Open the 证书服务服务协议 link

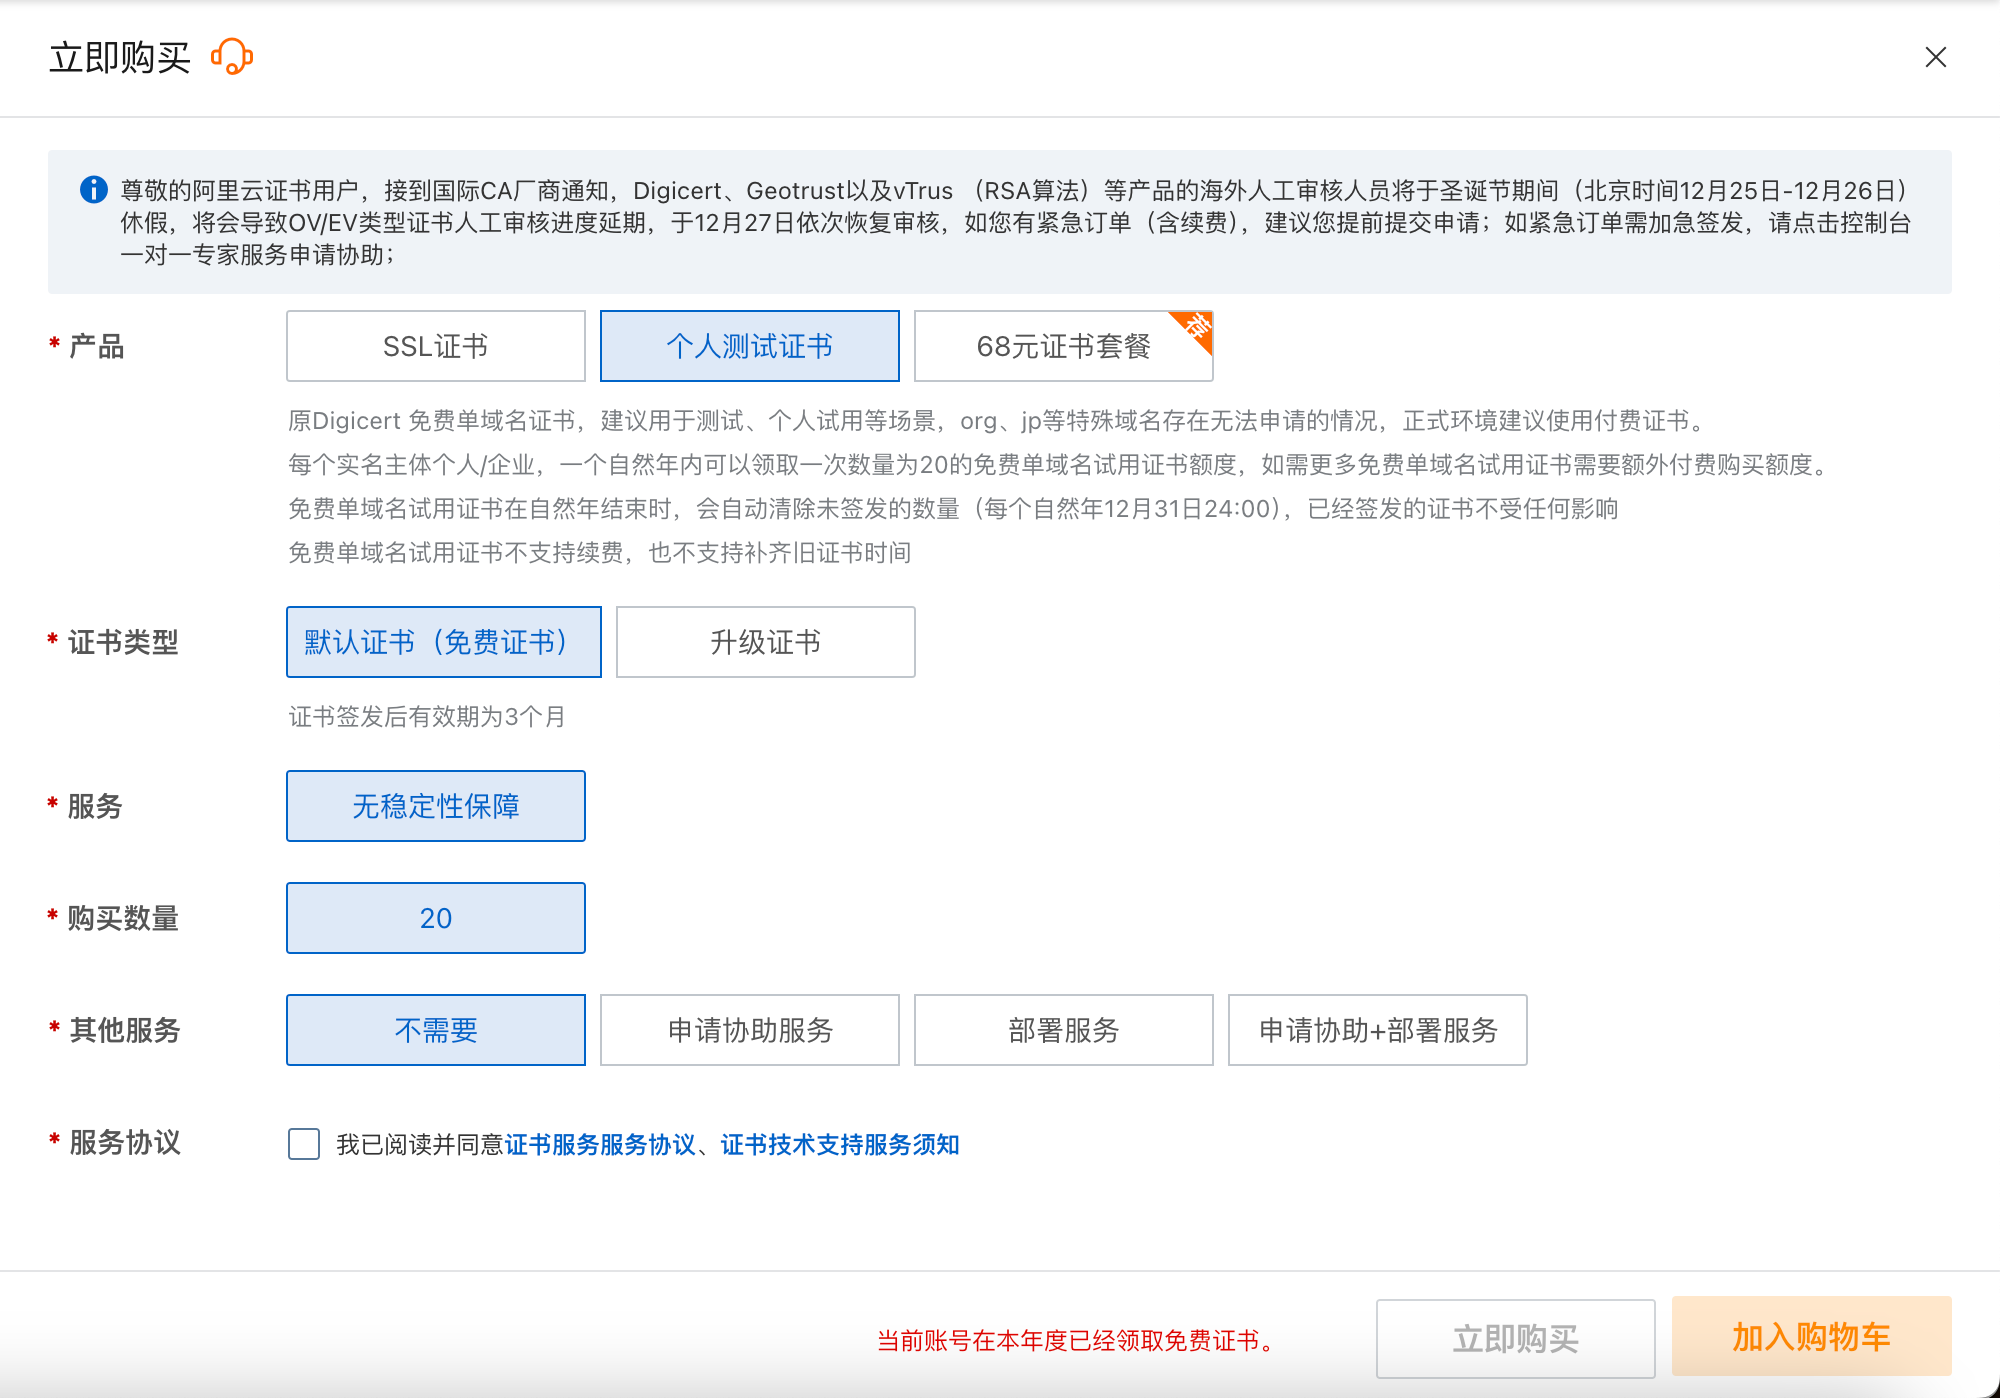click(x=600, y=1144)
